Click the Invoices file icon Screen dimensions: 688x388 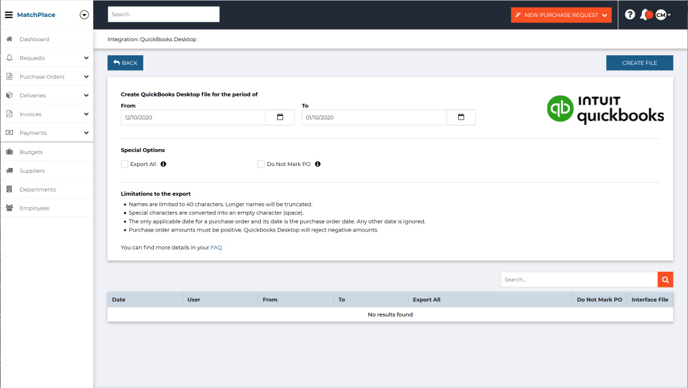pyautogui.click(x=9, y=114)
